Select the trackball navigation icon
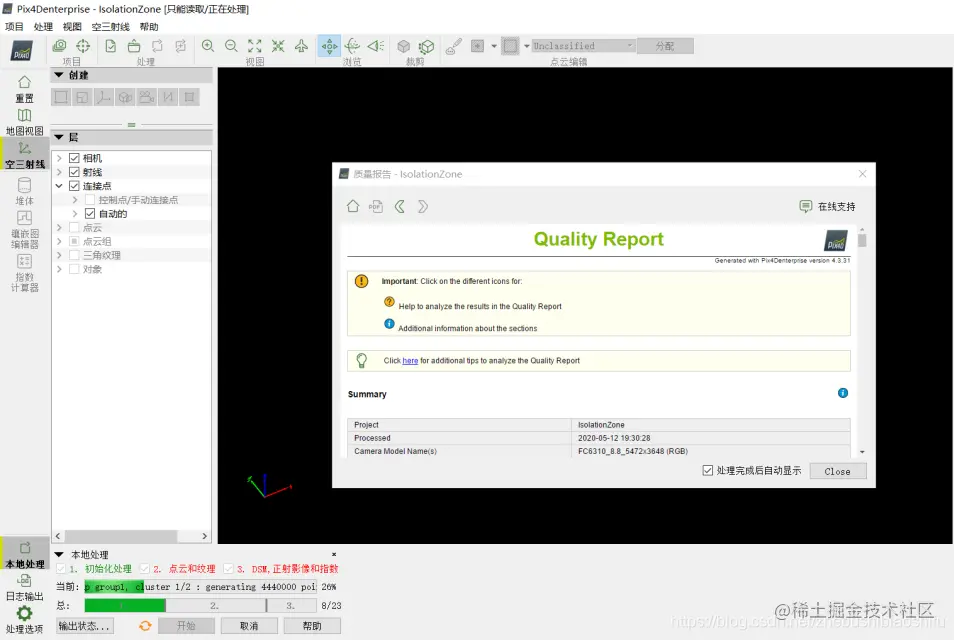Viewport: 954px width, 640px height. point(352,46)
